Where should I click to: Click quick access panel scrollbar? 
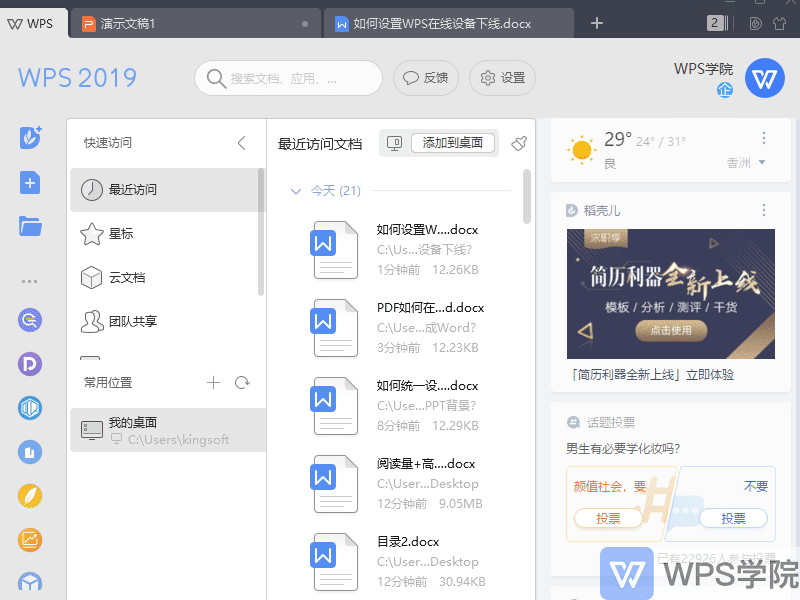tap(261, 232)
